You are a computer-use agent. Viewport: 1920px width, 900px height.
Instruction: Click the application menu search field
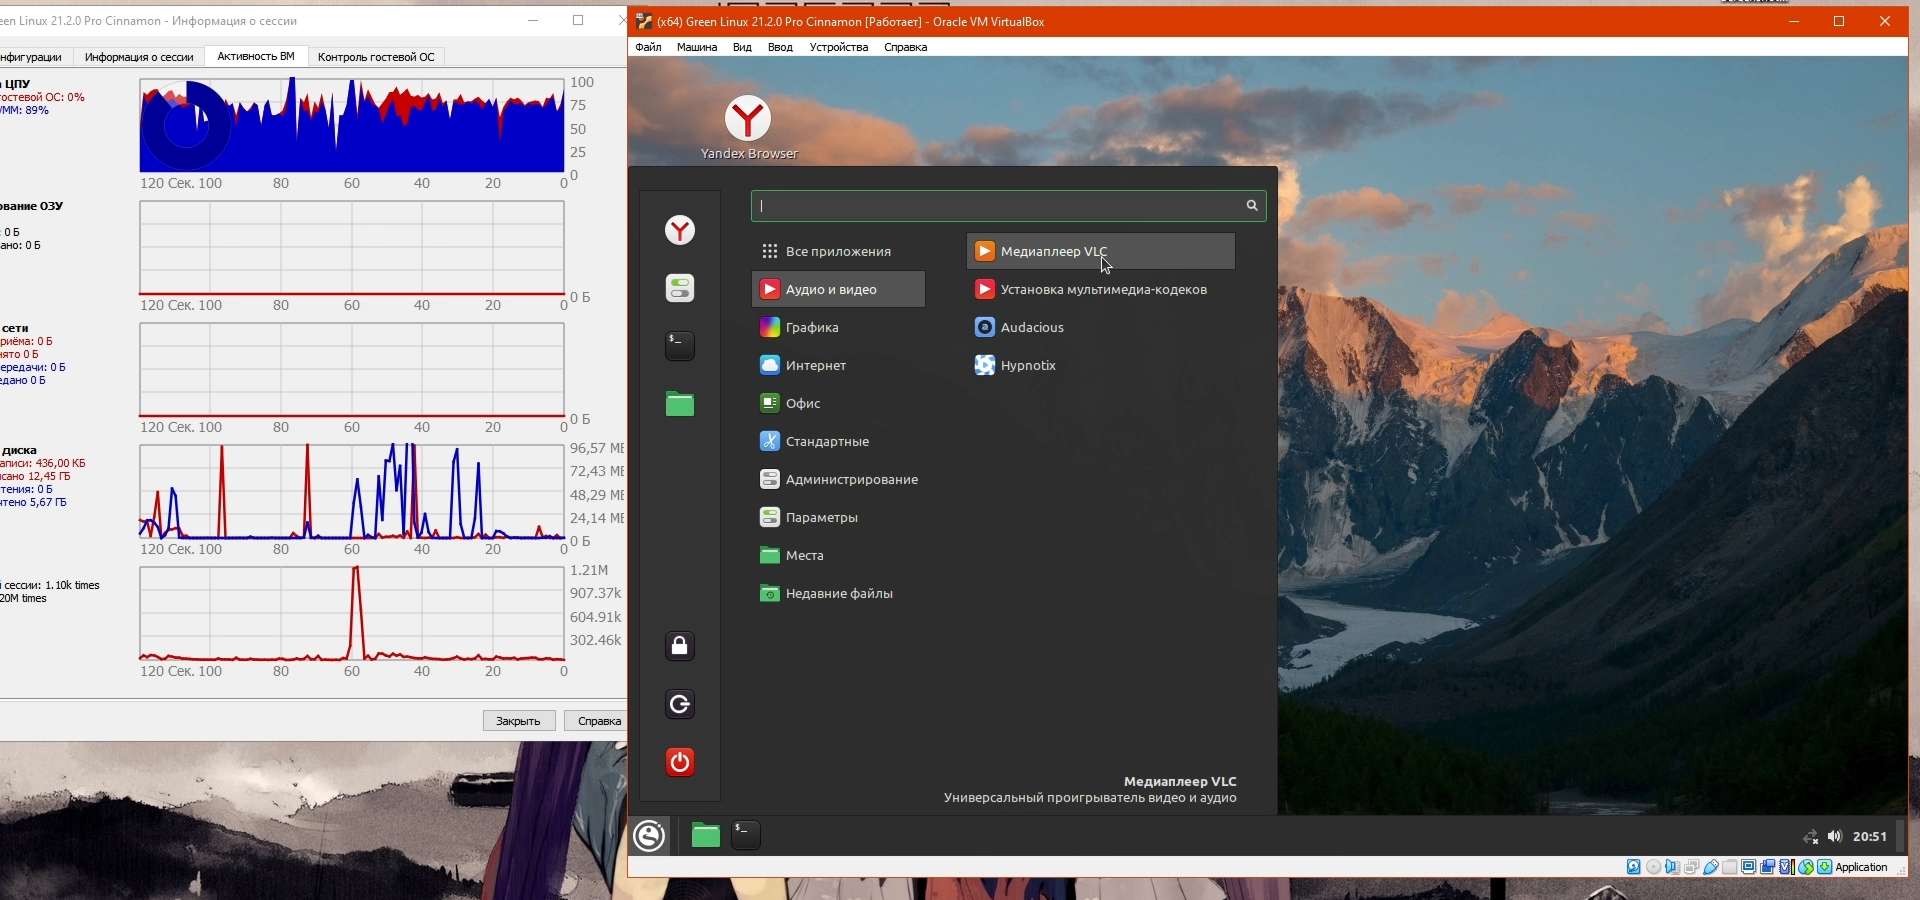1000,206
